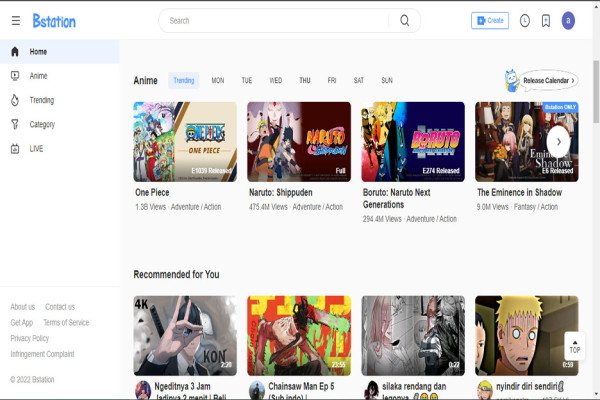
Task: Click The Eminence in Shadow title
Action: coord(520,192)
